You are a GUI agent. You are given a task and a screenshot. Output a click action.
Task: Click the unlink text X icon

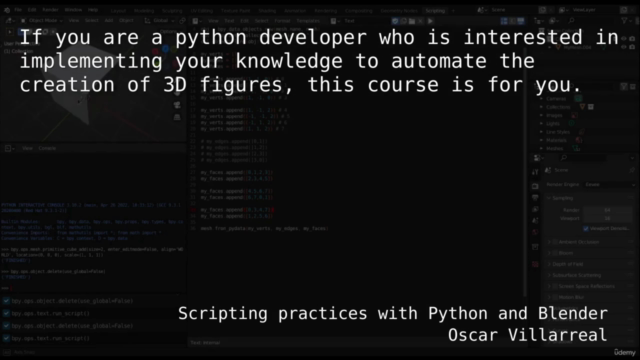pos(420,21)
